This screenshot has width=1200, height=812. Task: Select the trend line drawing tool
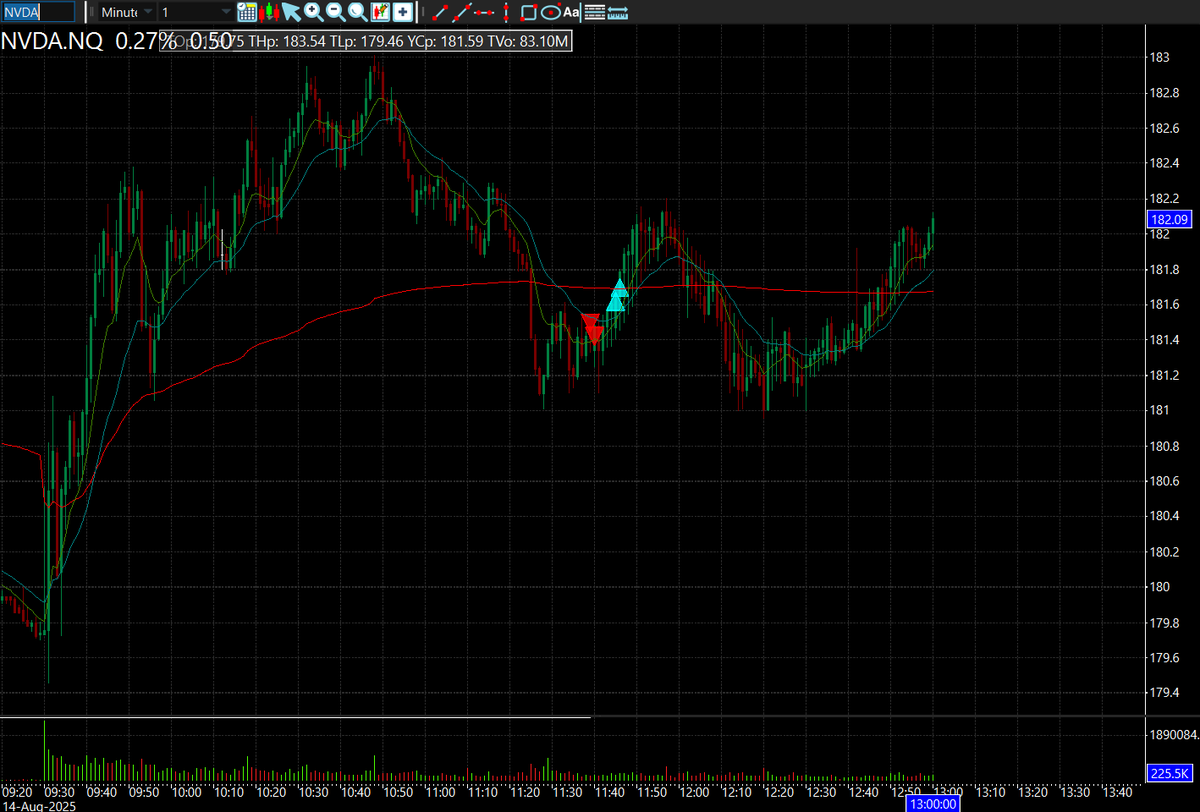tap(439, 12)
